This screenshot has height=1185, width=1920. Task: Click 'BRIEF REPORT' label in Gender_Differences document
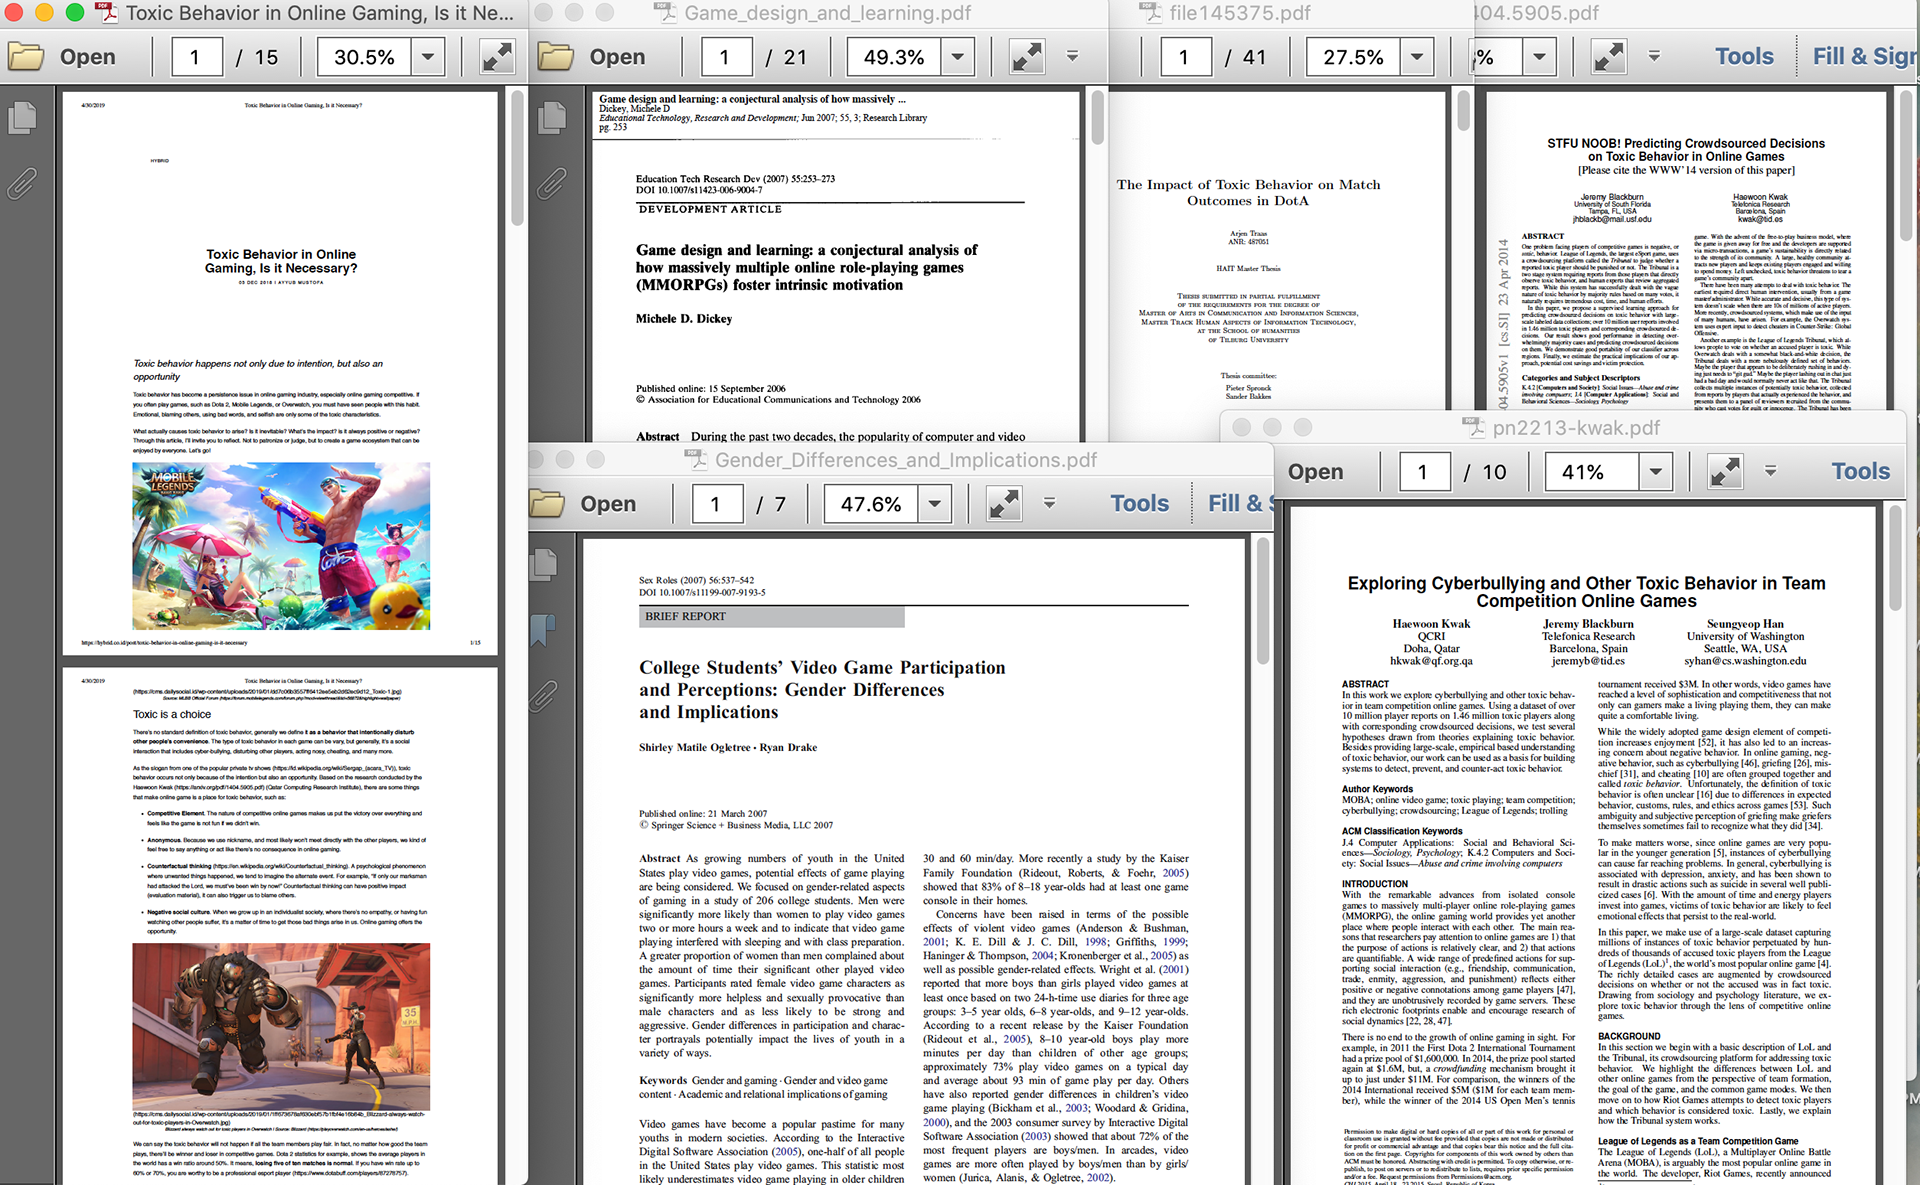coord(685,616)
